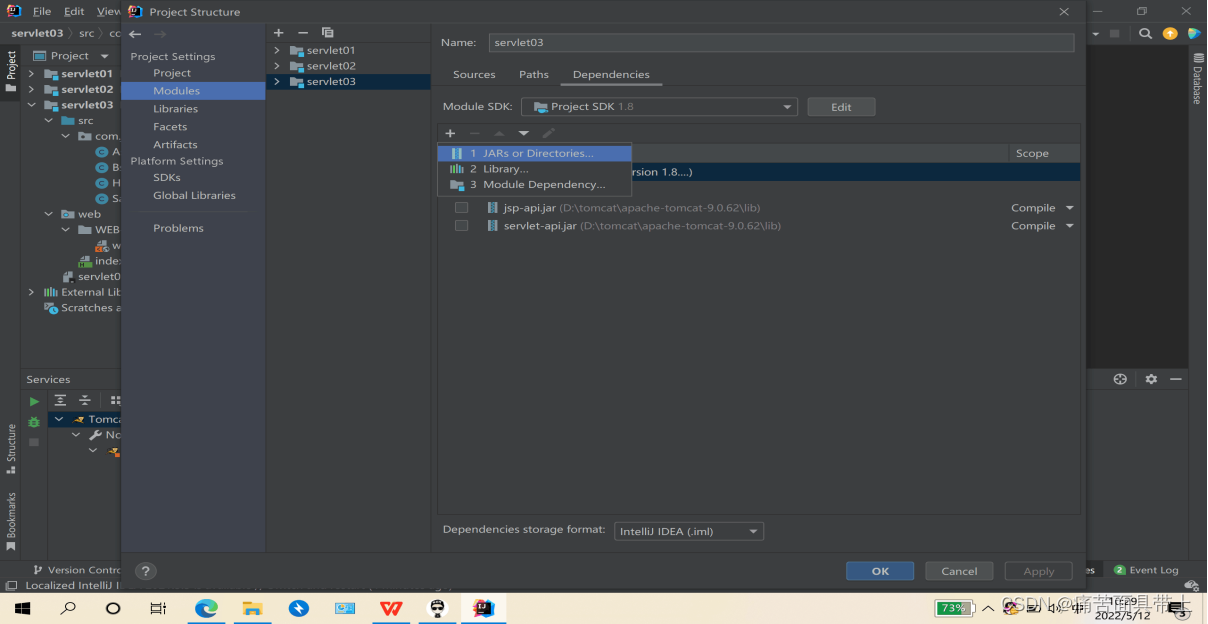Expand the External Libraries node in Project tree
The height and width of the screenshot is (624, 1208).
tap(31, 292)
